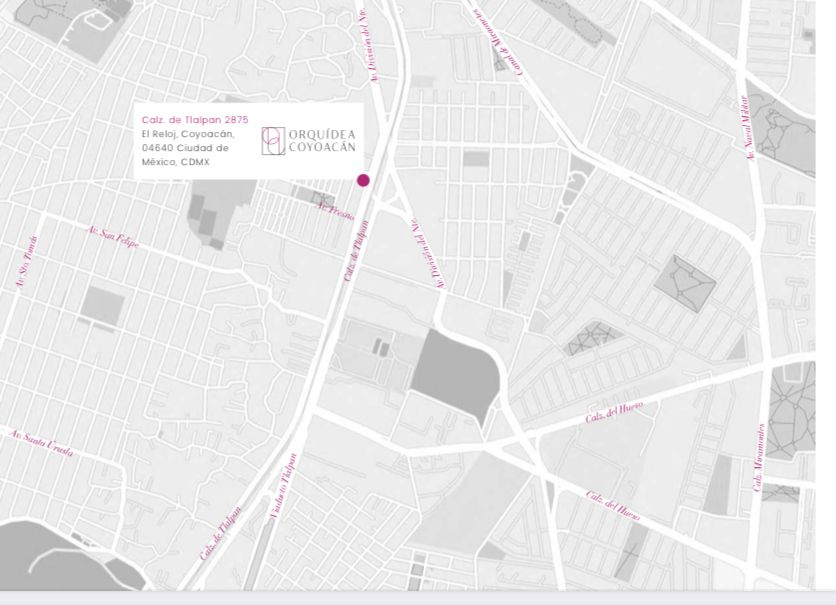Click the triangle-patterned park strip

point(597,339)
